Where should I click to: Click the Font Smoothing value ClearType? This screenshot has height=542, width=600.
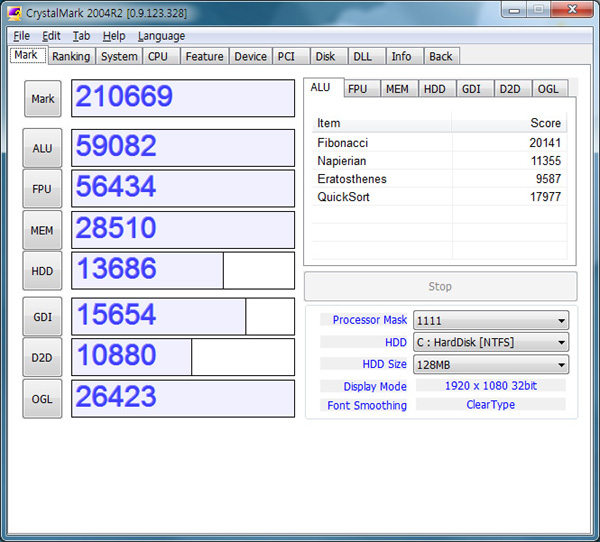tap(491, 405)
